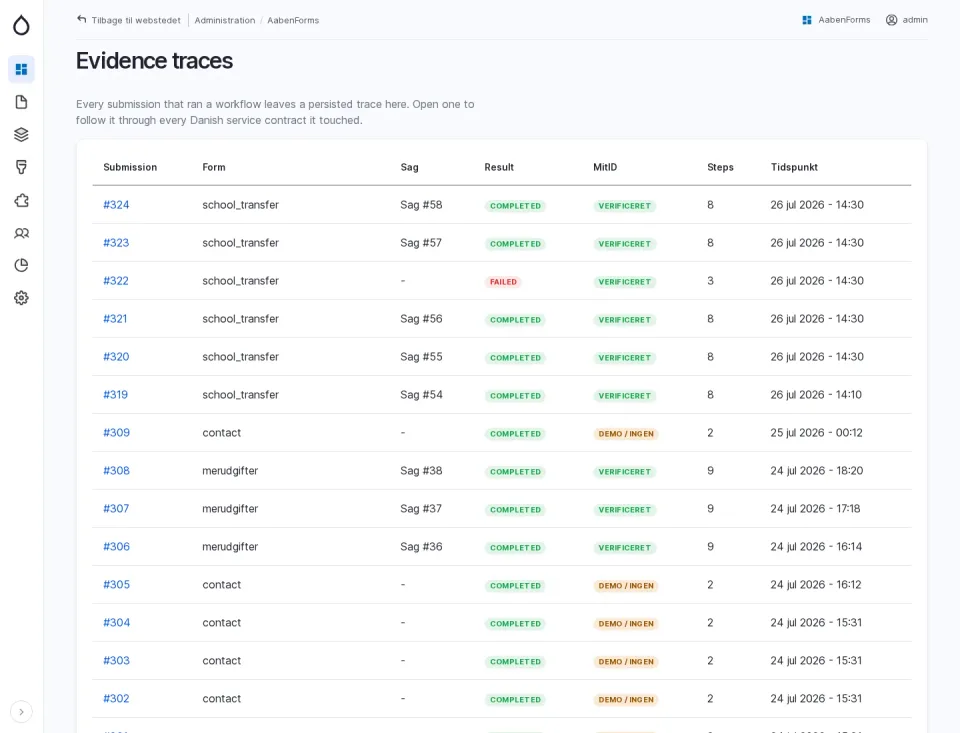Click Sag #56 cell

click(421, 318)
